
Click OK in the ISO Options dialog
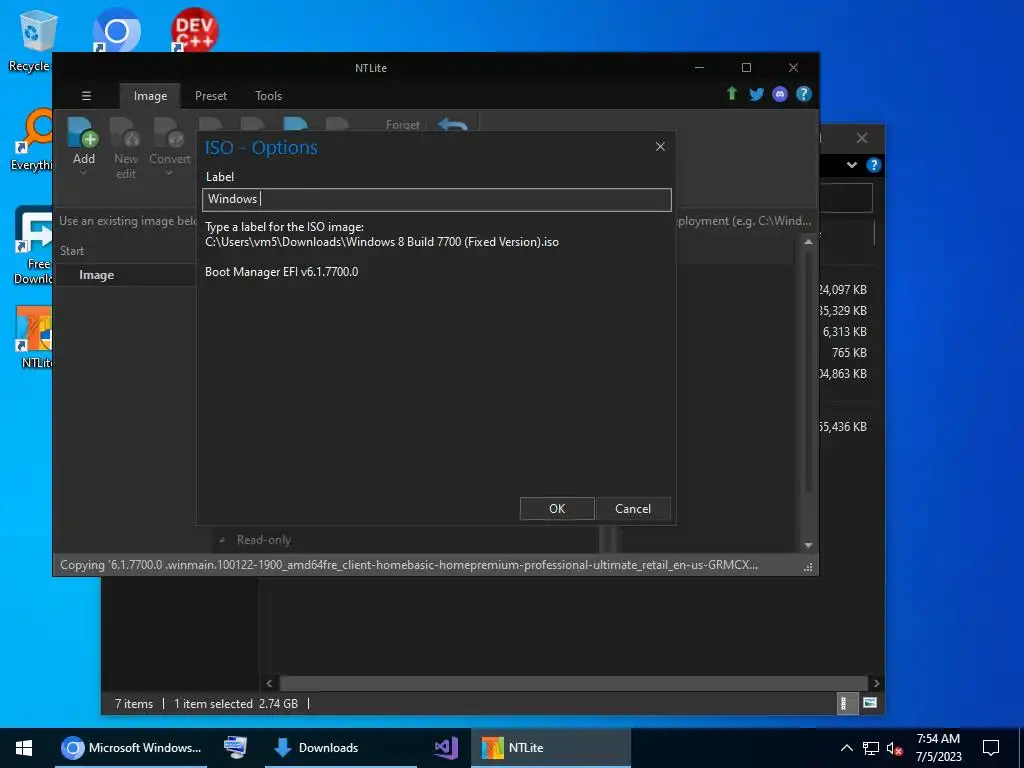pyautogui.click(x=556, y=509)
